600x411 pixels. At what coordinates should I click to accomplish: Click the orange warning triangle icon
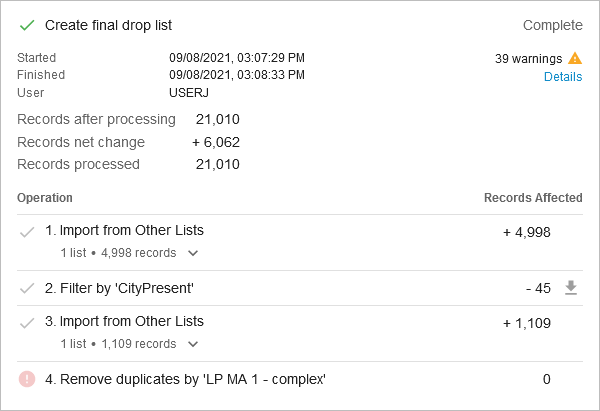(575, 58)
